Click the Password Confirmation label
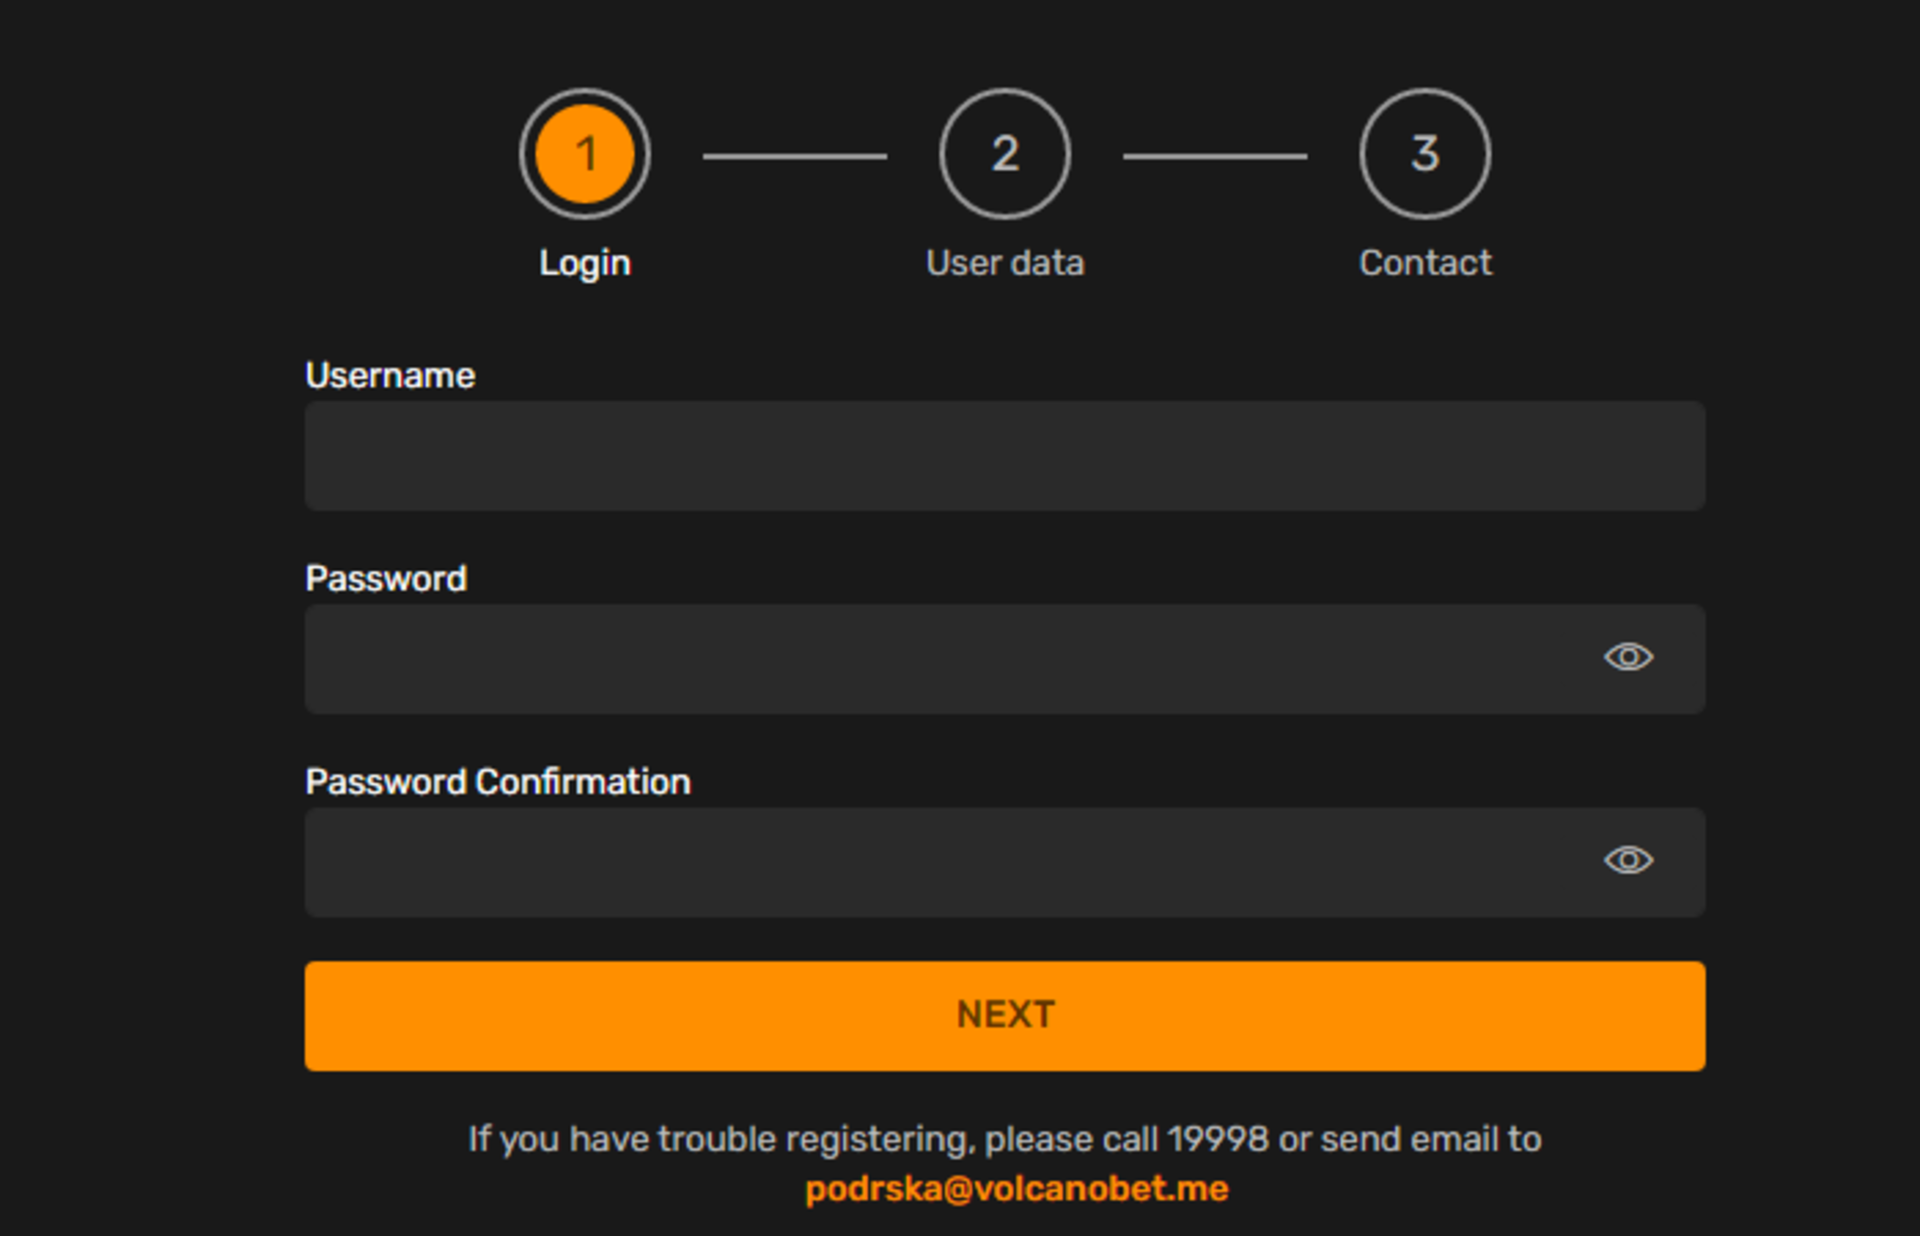Screen dimensions: 1920x1236 (x=498, y=782)
